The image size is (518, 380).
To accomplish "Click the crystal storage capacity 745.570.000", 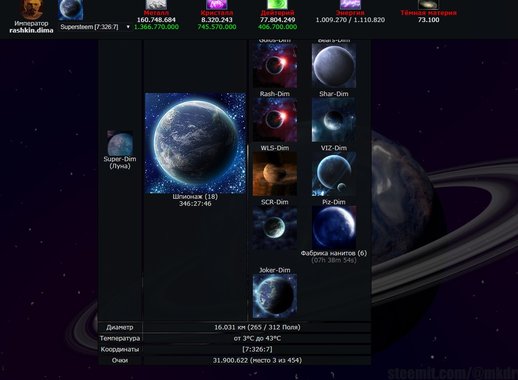I will (x=217, y=27).
